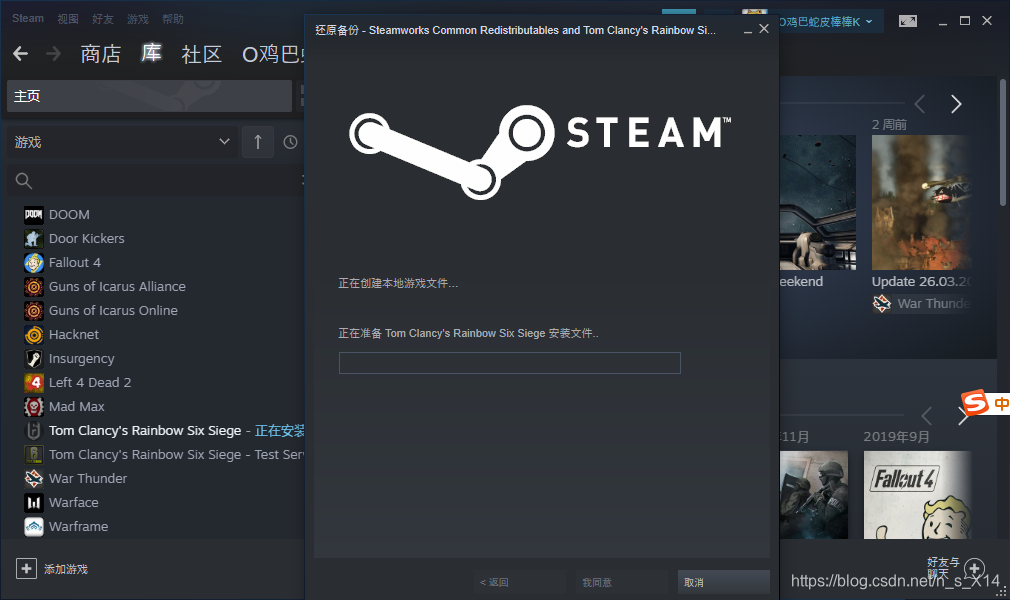Image resolution: width=1010 pixels, height=600 pixels.
Task: Open the 好友 menu
Action: pyautogui.click(x=102, y=19)
